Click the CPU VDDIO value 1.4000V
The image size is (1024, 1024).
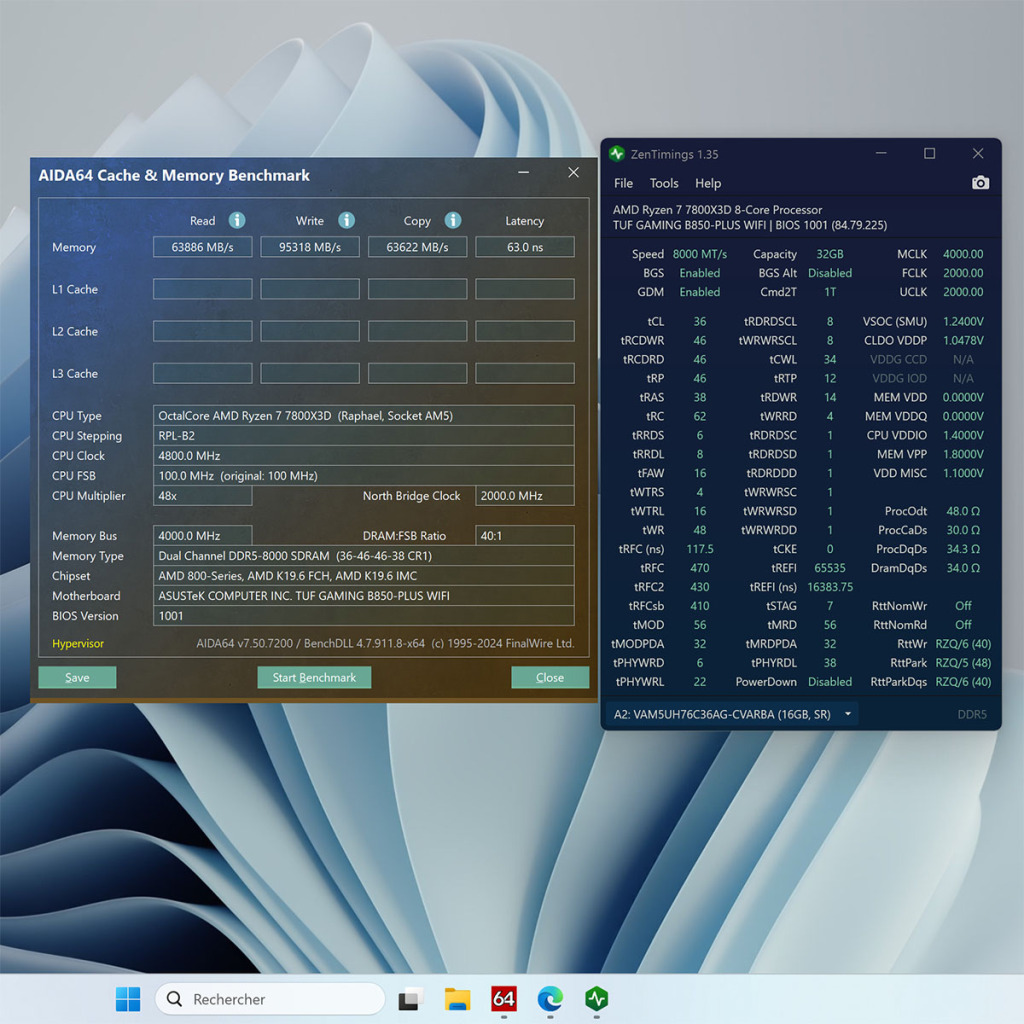963,435
